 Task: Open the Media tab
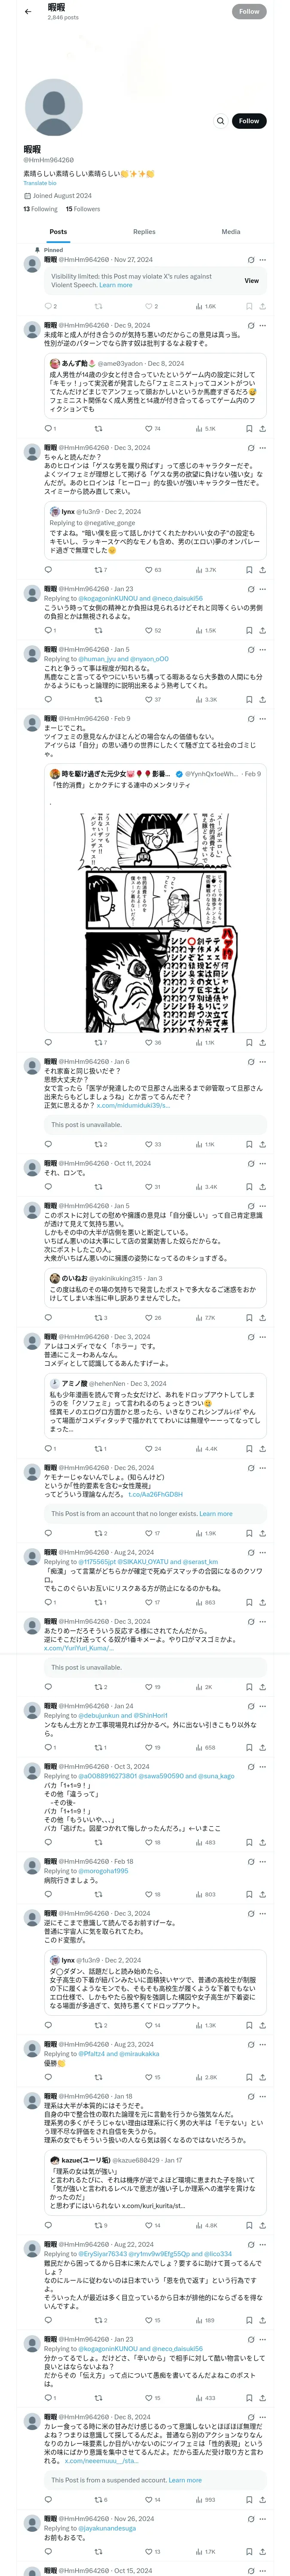(x=230, y=231)
